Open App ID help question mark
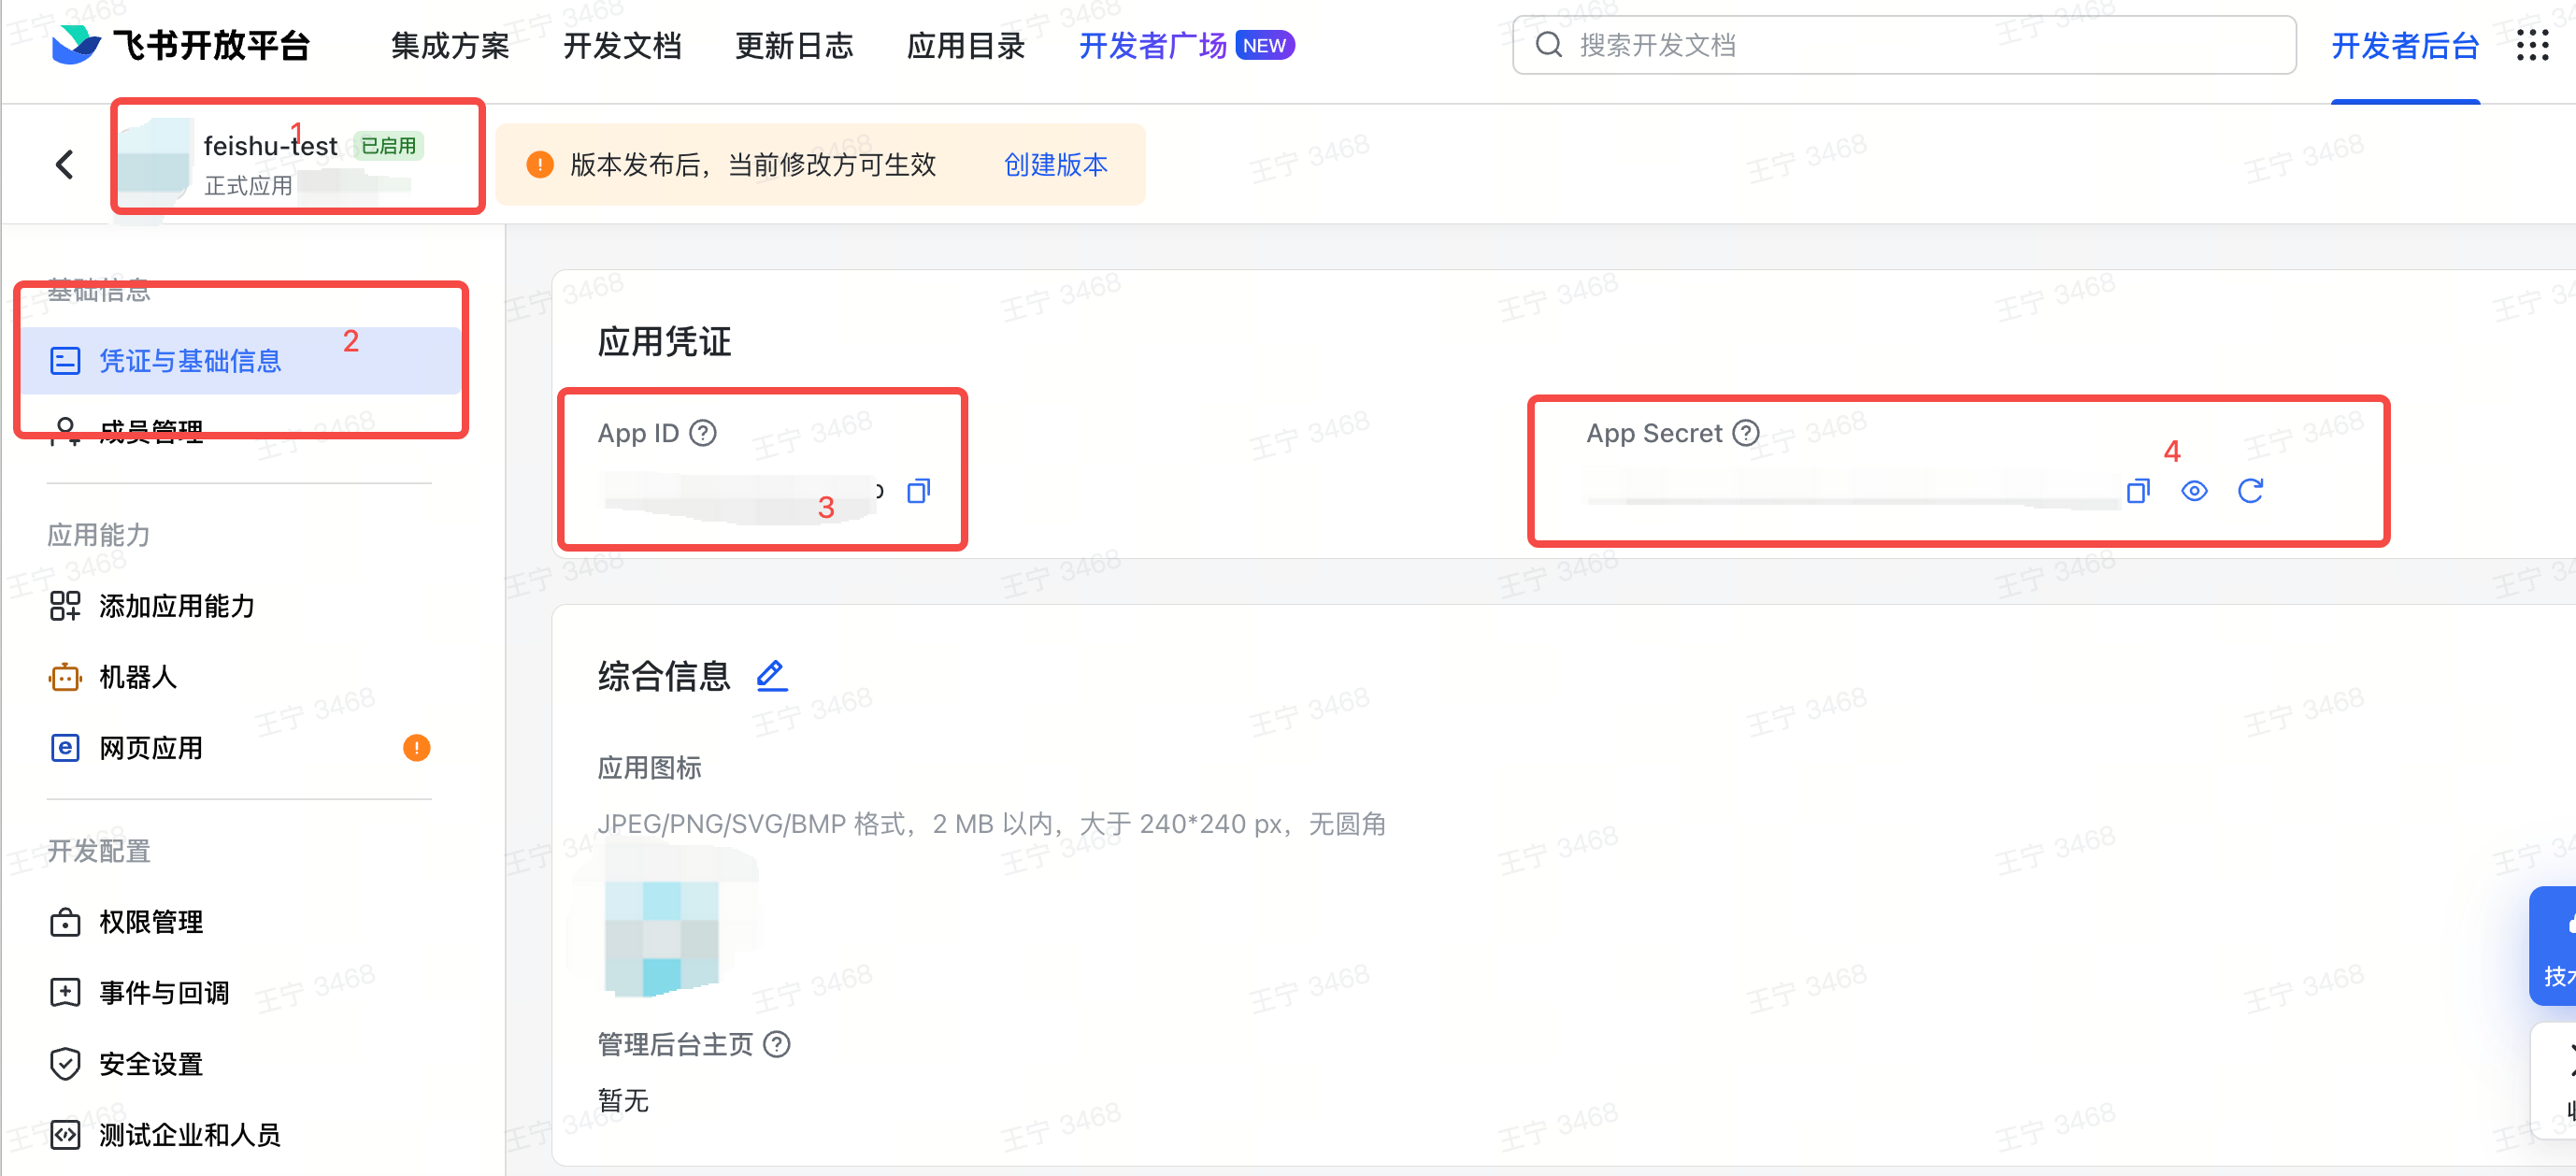2576x1176 pixels. pos(703,433)
